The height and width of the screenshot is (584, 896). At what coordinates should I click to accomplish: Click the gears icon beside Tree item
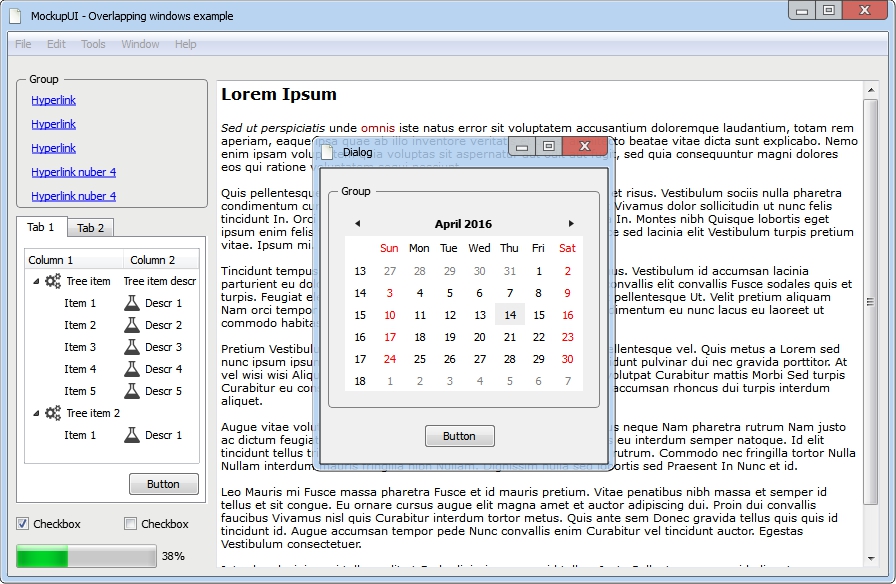[x=53, y=281]
